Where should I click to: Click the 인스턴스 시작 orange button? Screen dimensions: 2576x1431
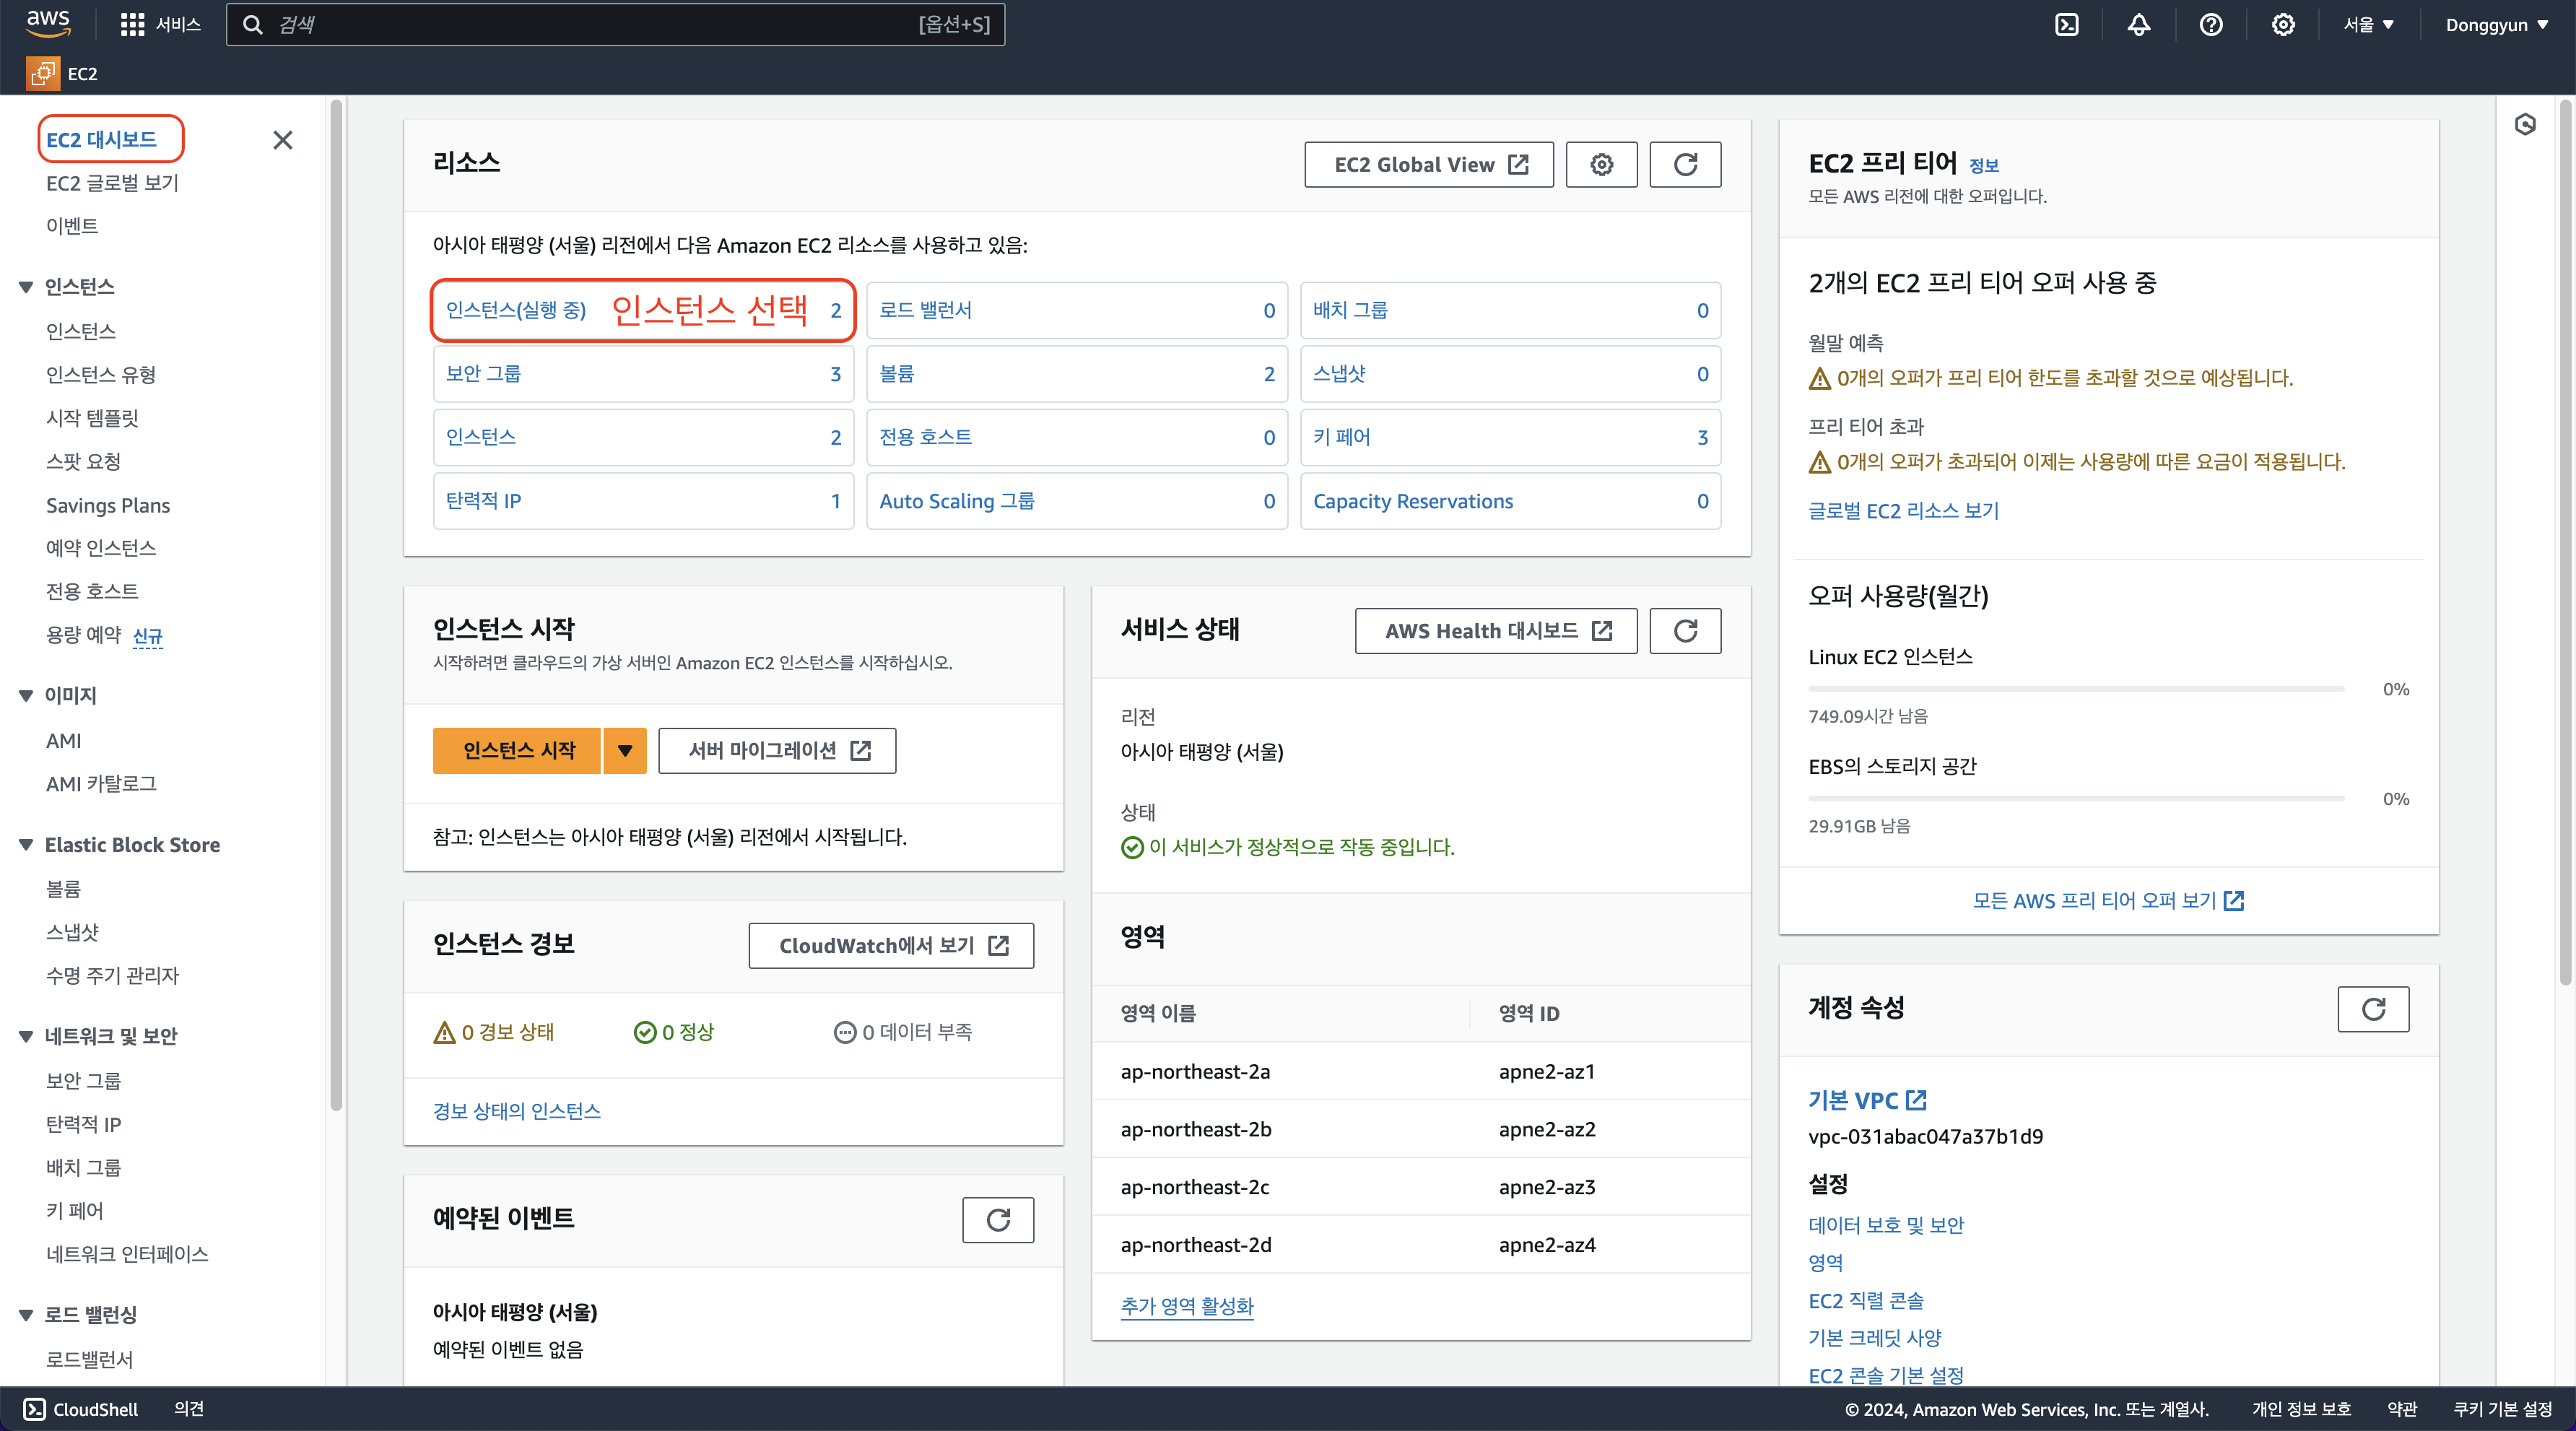tap(518, 751)
